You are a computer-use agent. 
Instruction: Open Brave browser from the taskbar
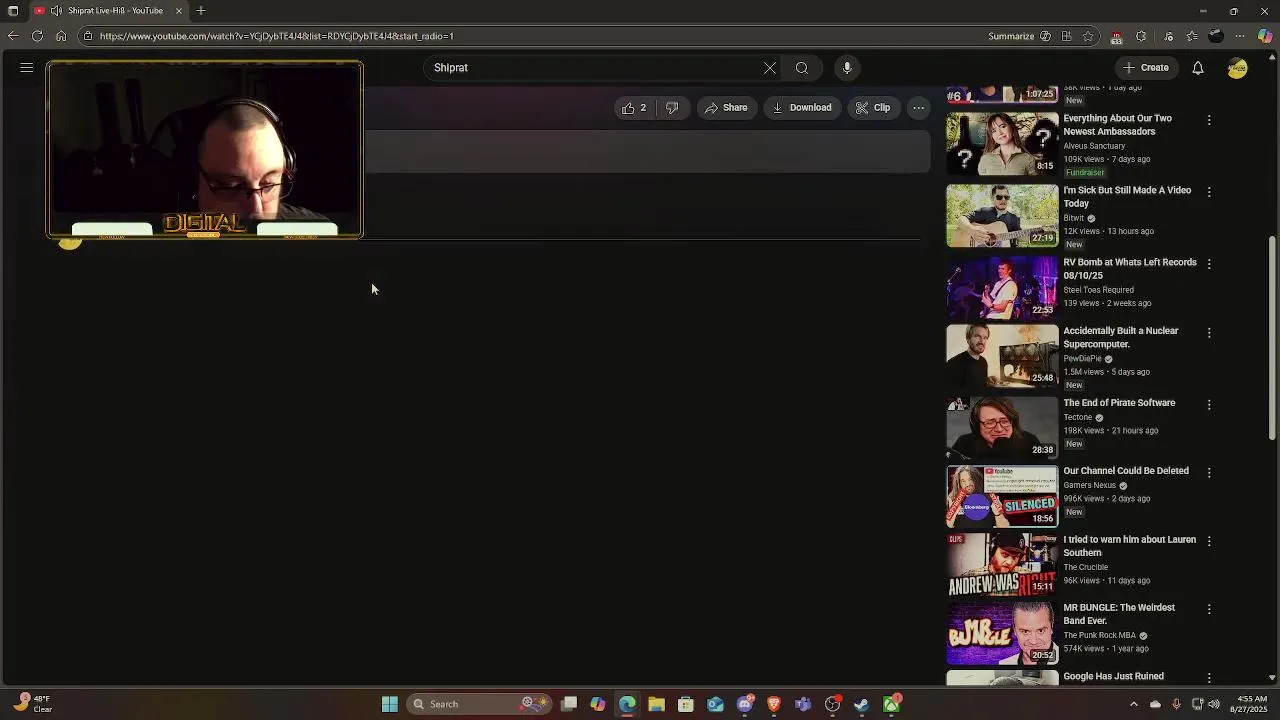[x=774, y=704]
